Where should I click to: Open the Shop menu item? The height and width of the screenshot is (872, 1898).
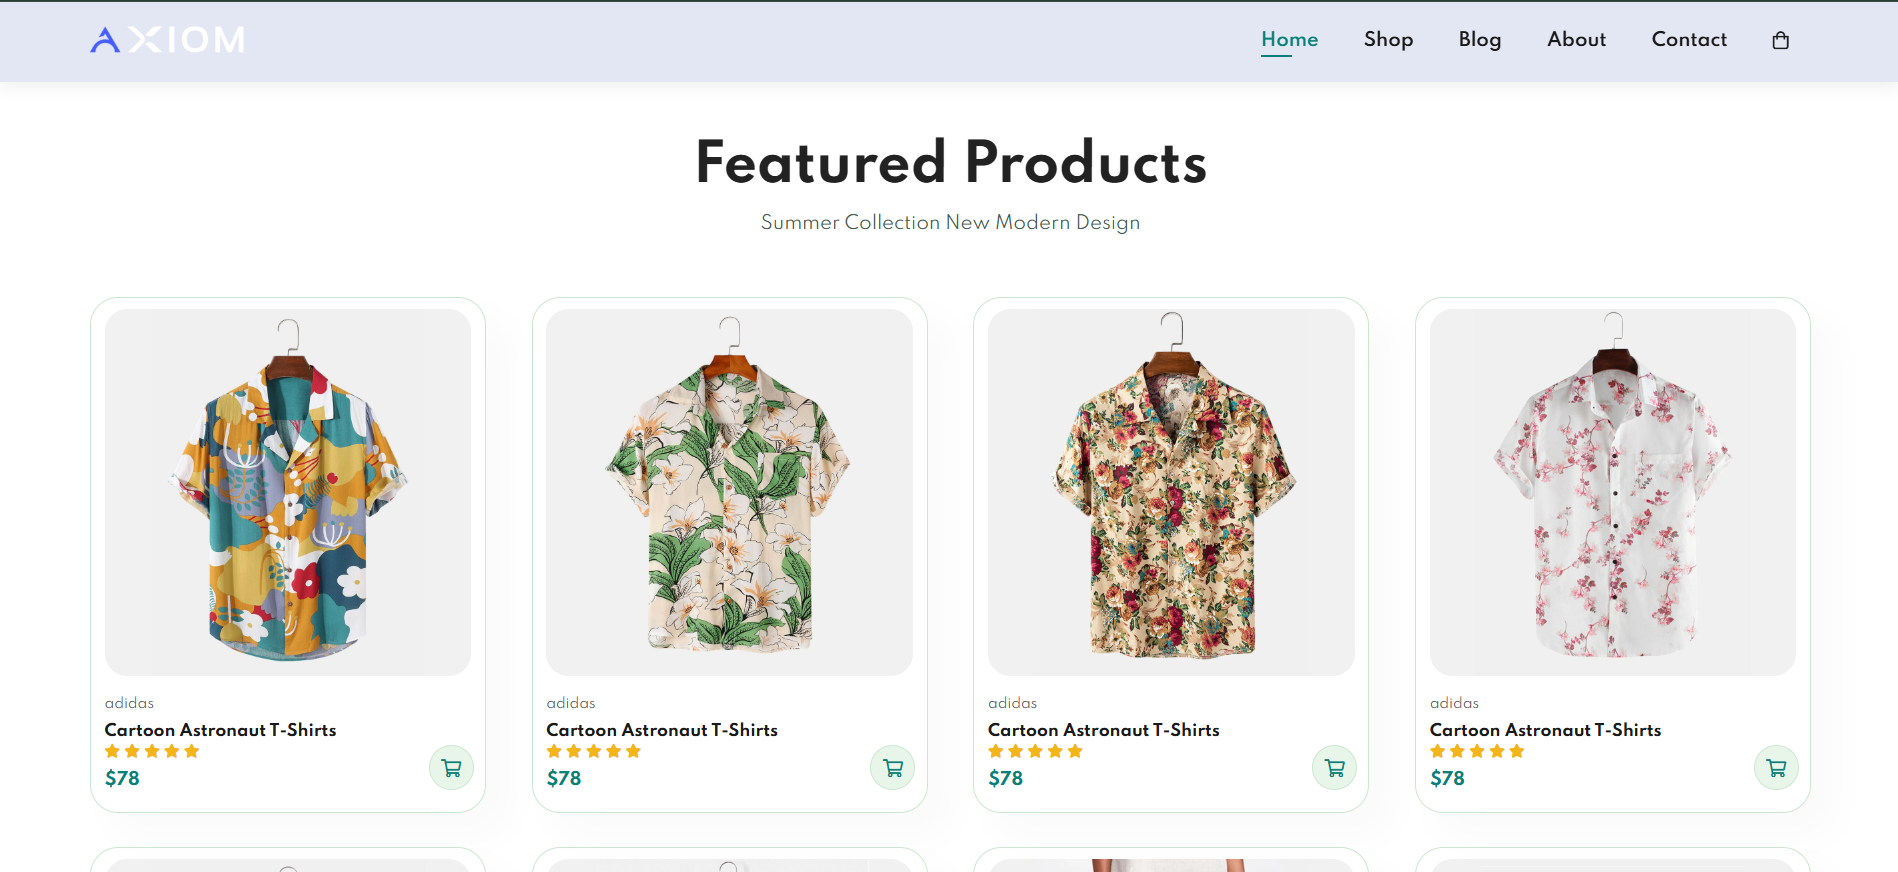click(1388, 40)
